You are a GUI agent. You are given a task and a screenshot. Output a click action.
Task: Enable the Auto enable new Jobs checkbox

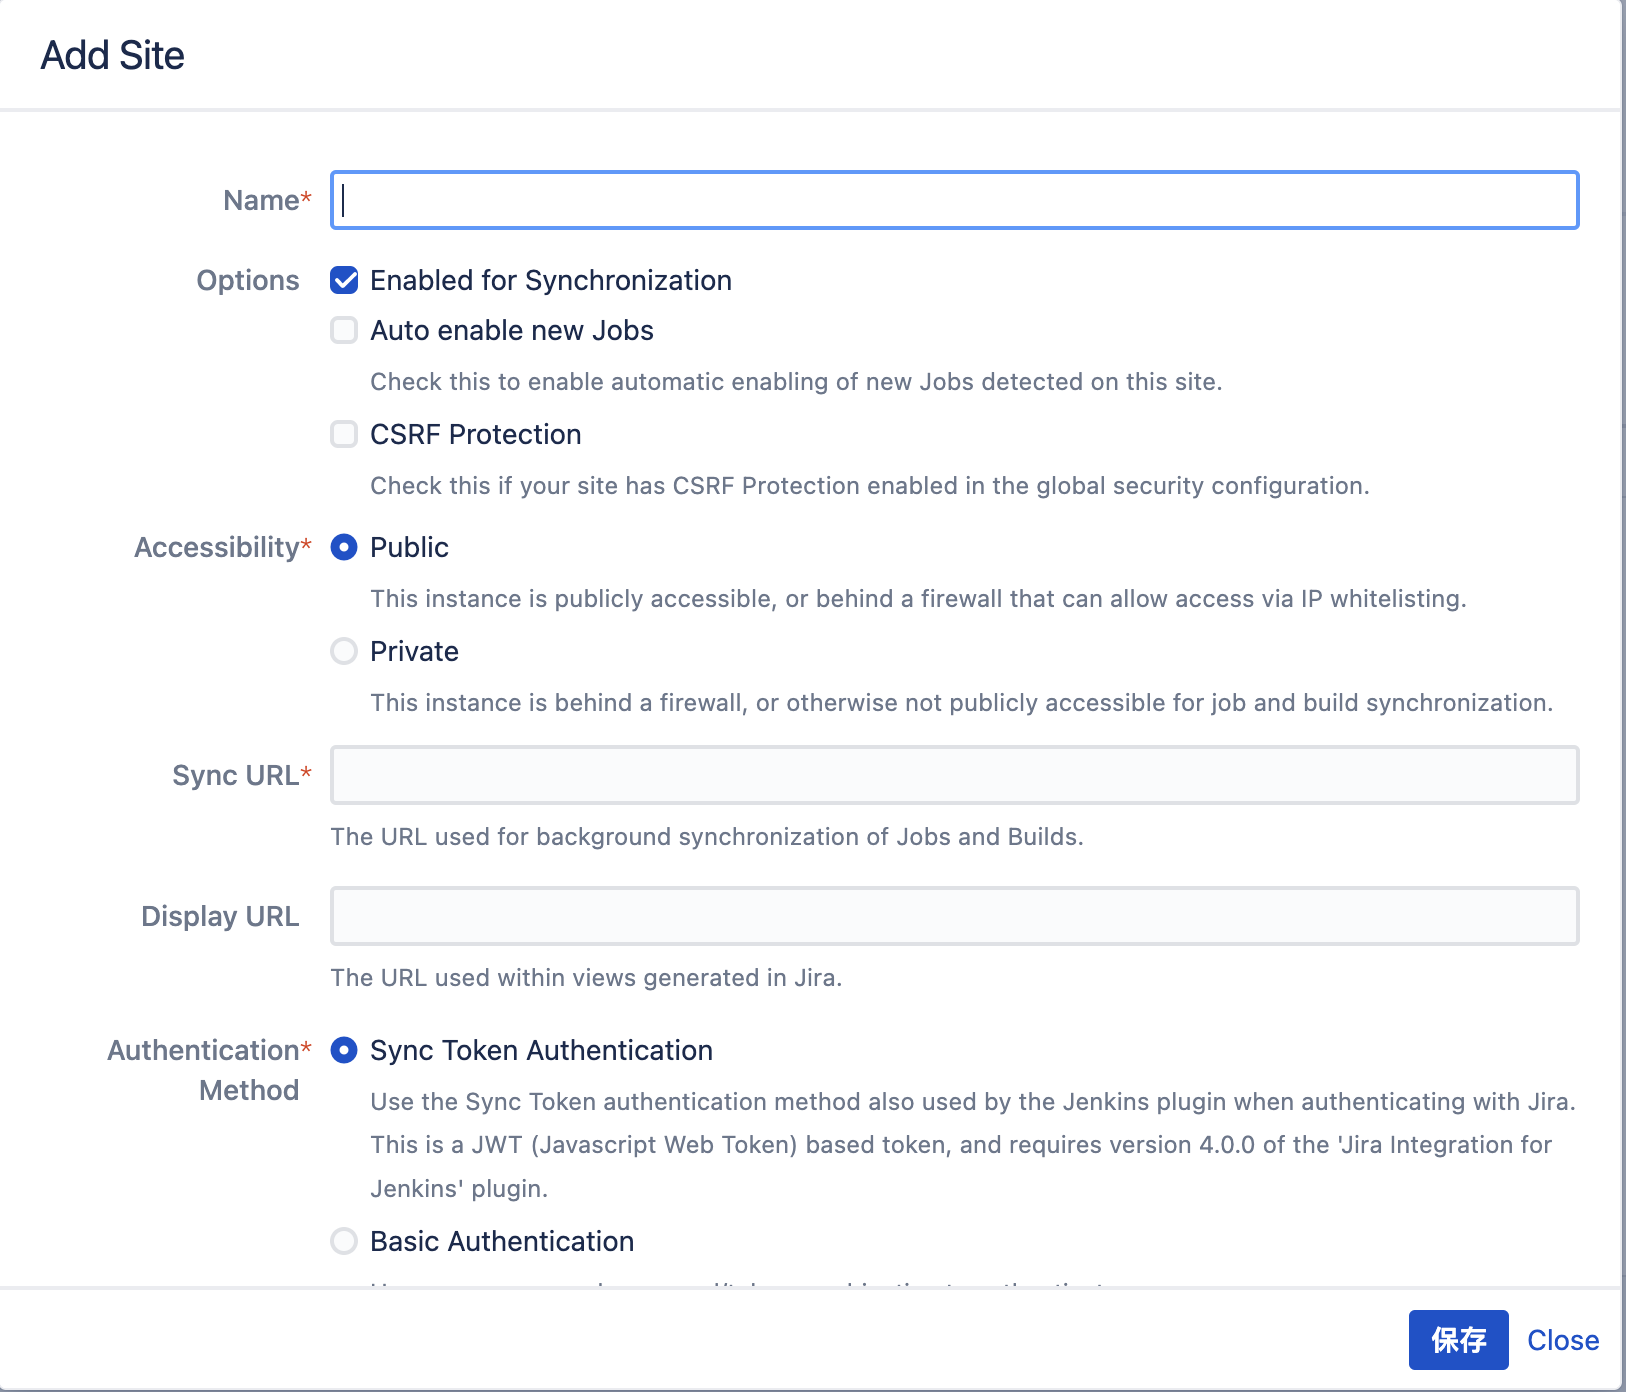coord(344,330)
